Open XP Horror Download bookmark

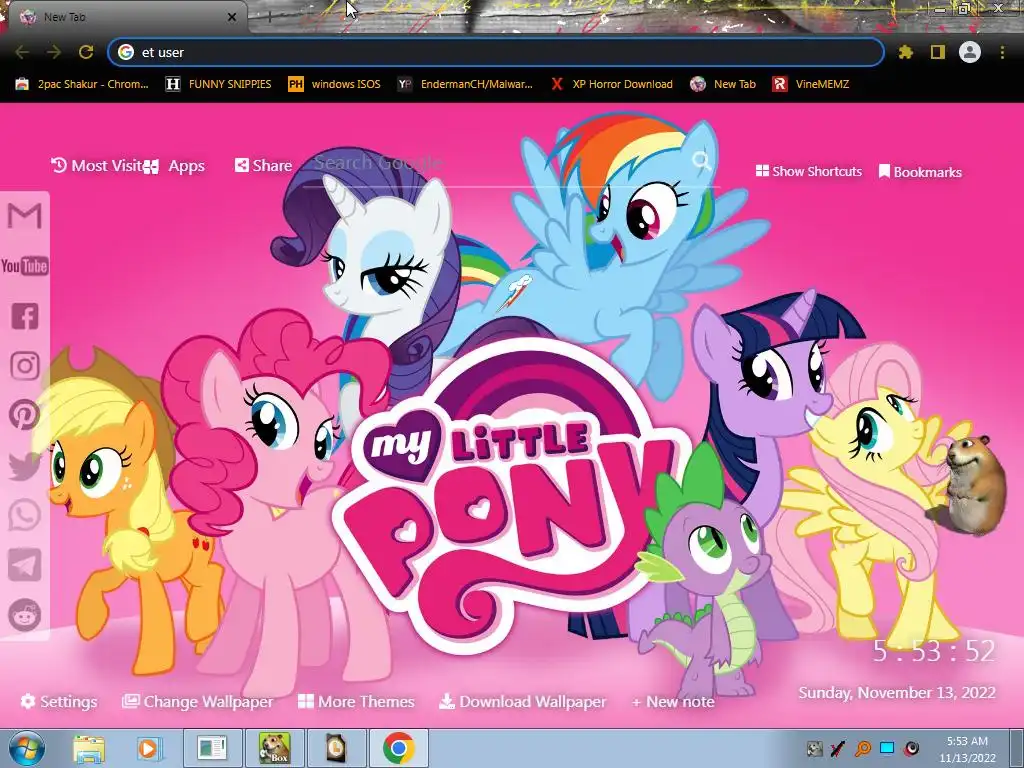click(x=611, y=84)
